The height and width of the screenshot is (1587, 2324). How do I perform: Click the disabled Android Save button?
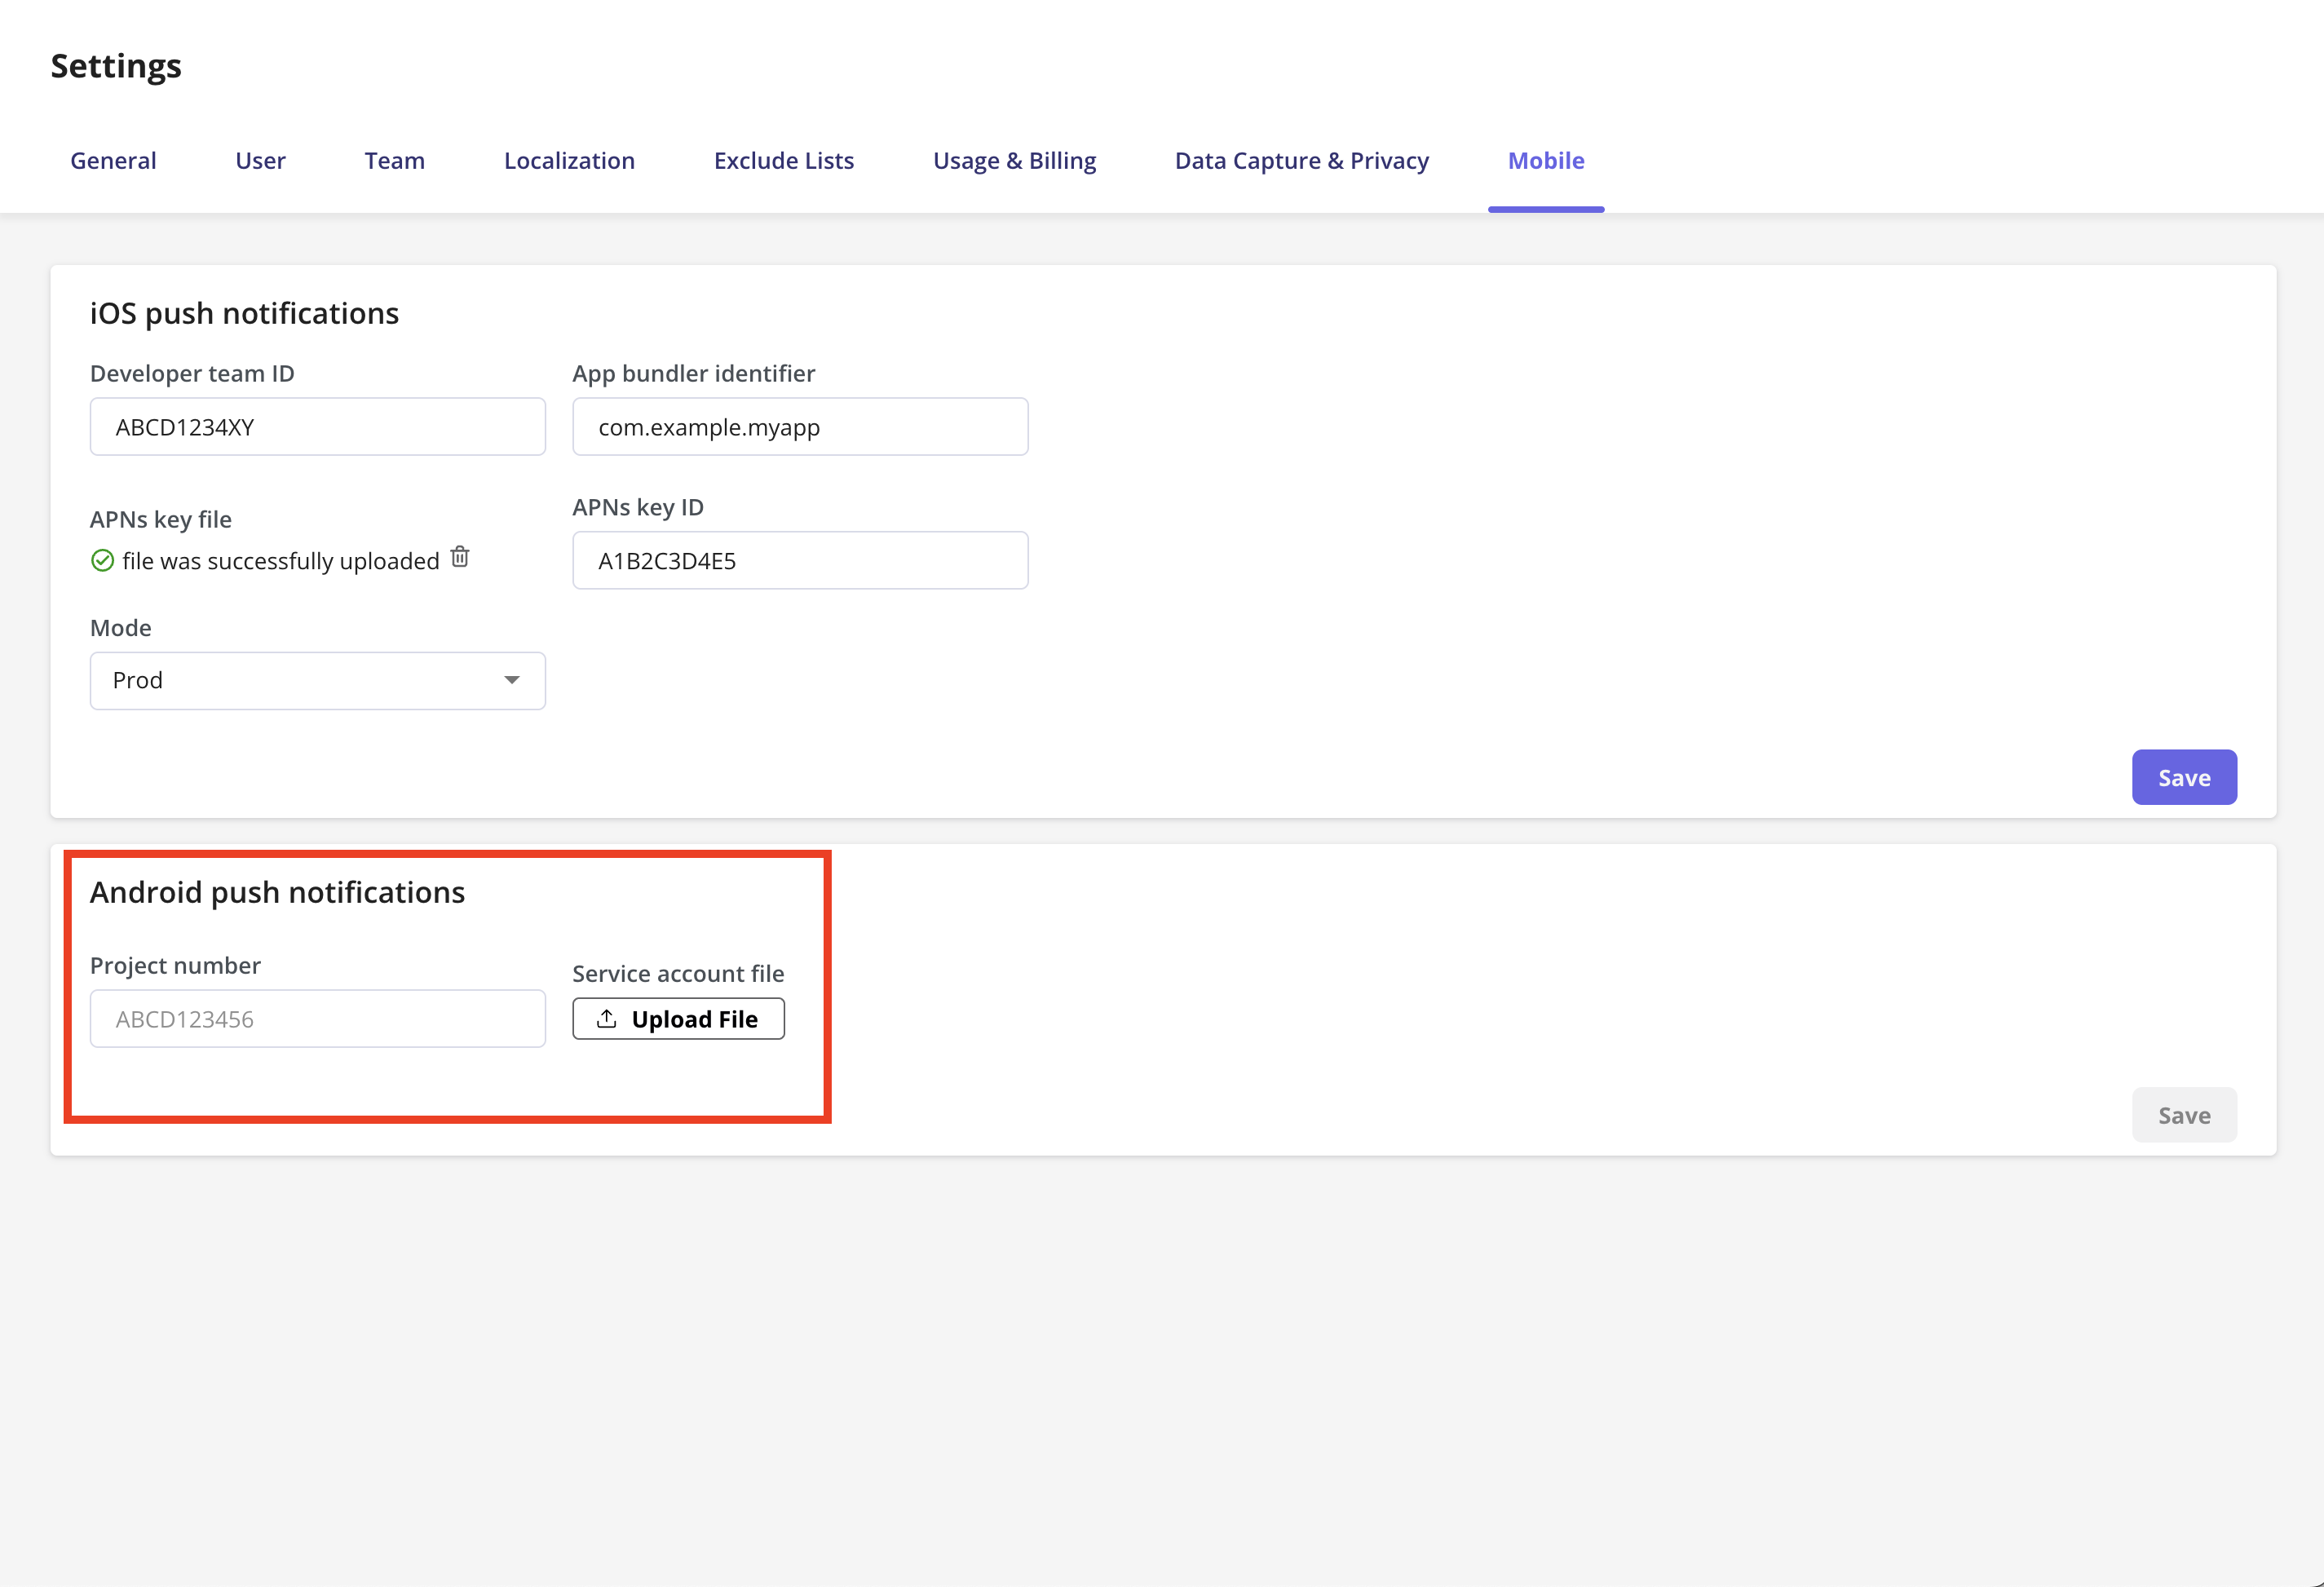coord(2184,1114)
